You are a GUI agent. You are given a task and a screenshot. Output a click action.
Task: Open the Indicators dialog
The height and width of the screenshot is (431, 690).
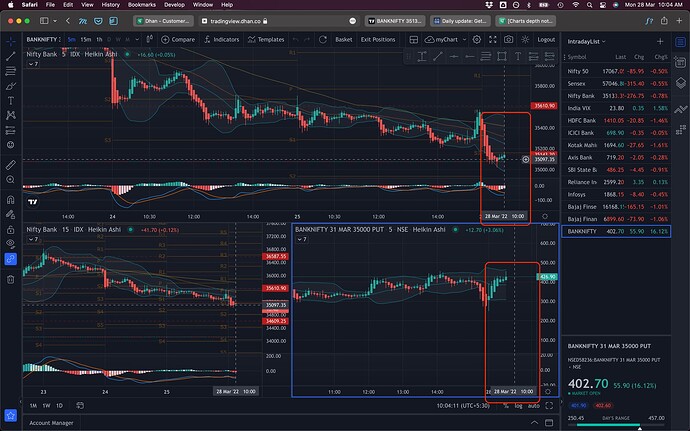(x=221, y=40)
